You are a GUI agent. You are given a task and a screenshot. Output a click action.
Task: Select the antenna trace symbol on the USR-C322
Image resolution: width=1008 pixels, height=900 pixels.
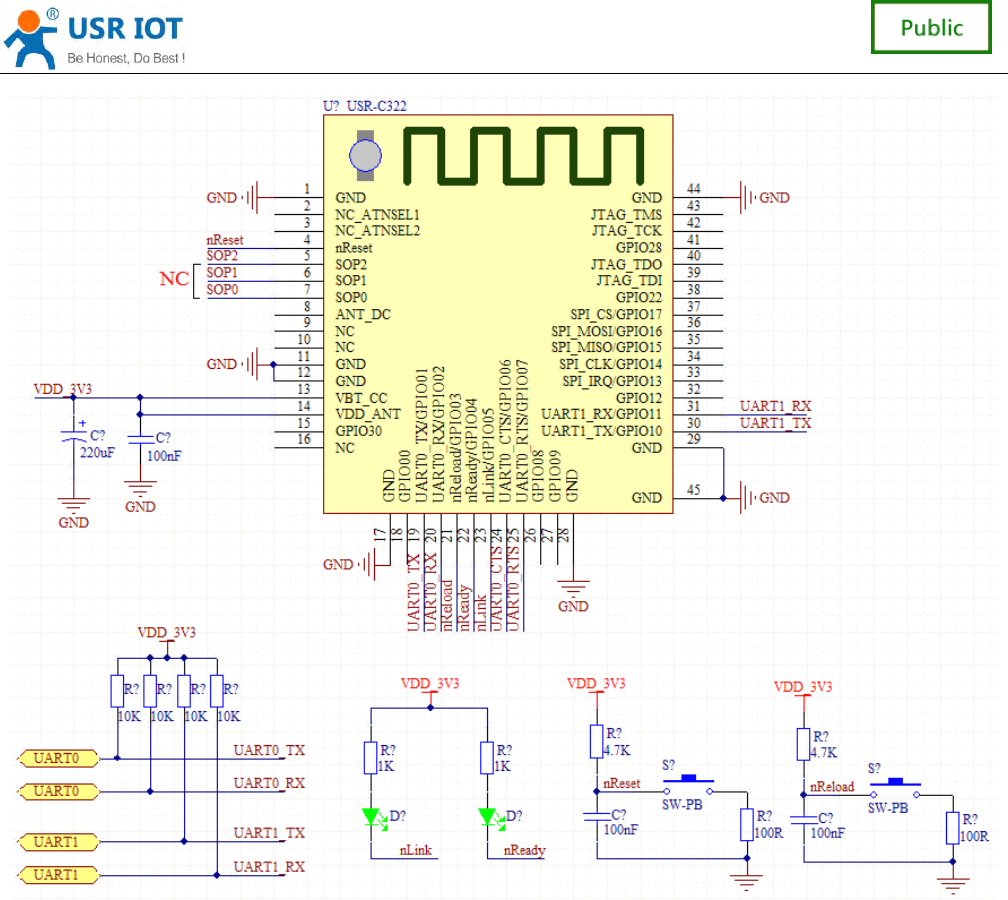523,156
